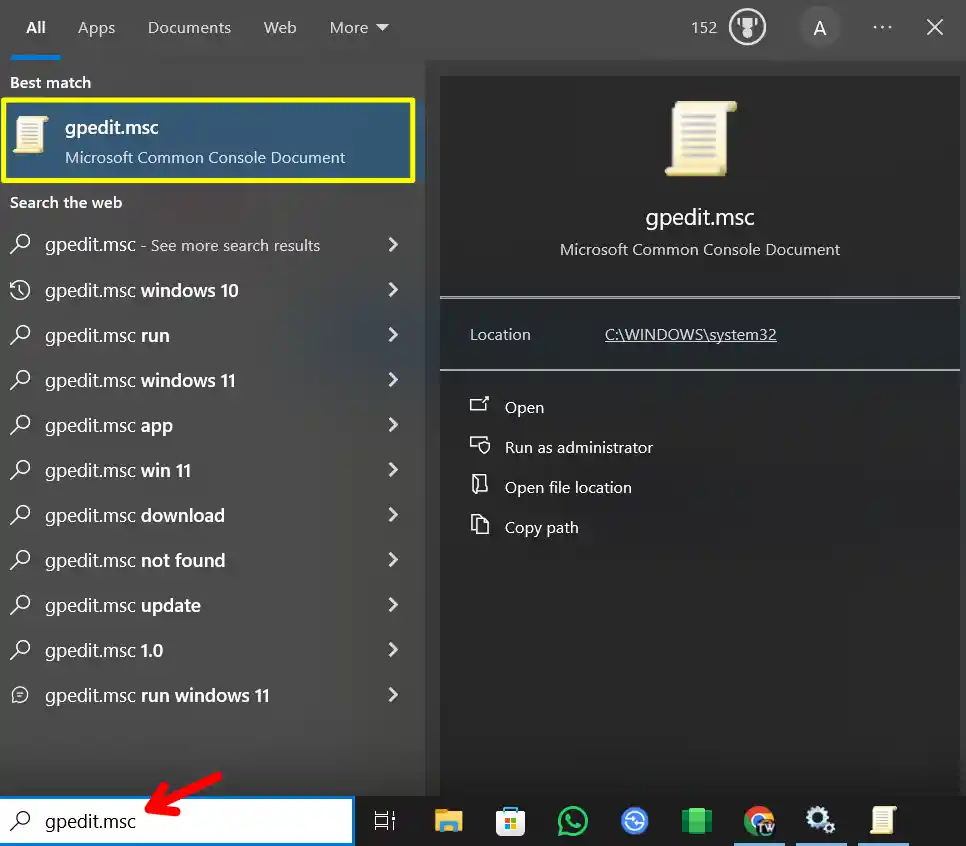Click 'Run as administrator' for gpedit.msc
This screenshot has width=966, height=846.
[577, 447]
